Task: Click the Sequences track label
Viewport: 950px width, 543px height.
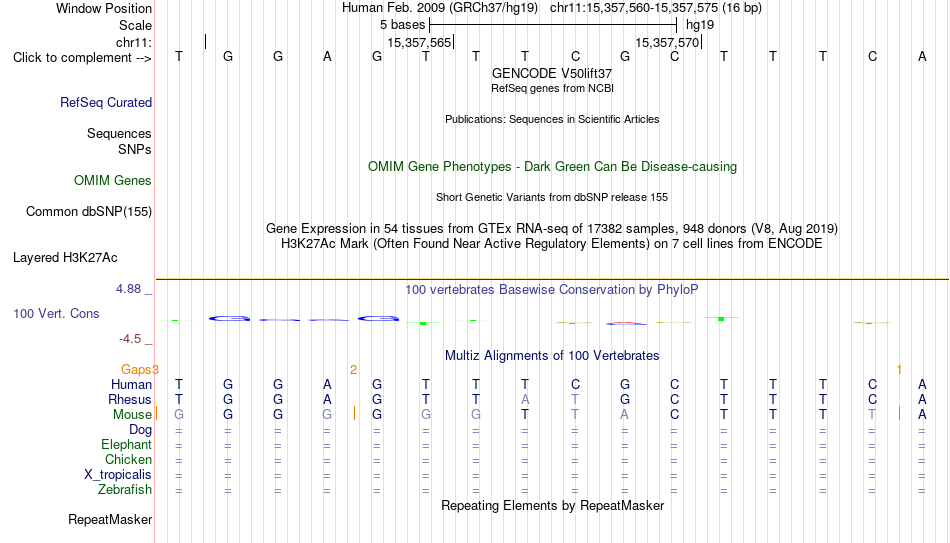Action: point(119,133)
